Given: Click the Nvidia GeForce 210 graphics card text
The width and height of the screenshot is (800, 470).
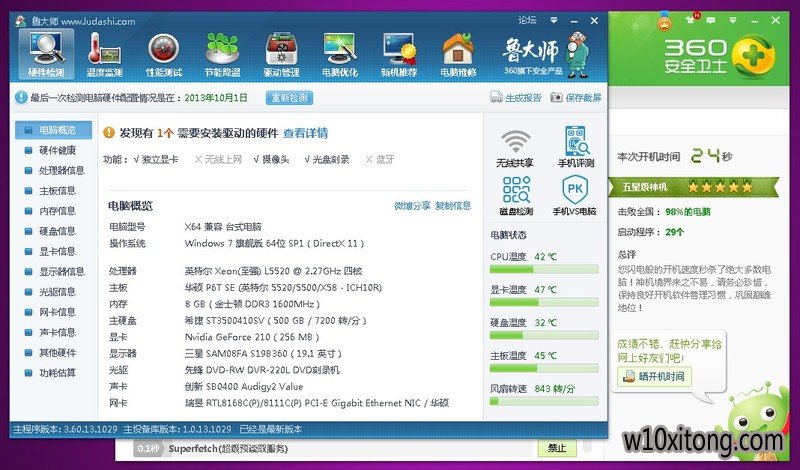Looking at the screenshot, I should pos(252,337).
